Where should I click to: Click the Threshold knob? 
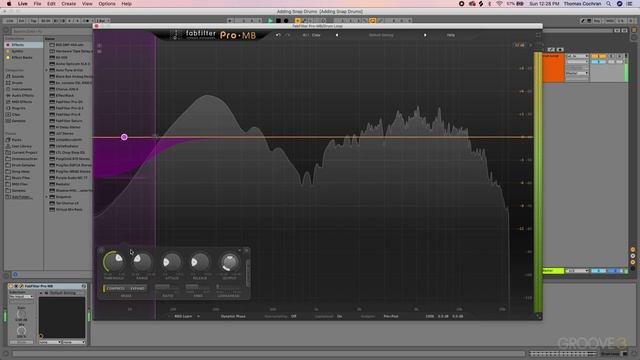[114, 262]
